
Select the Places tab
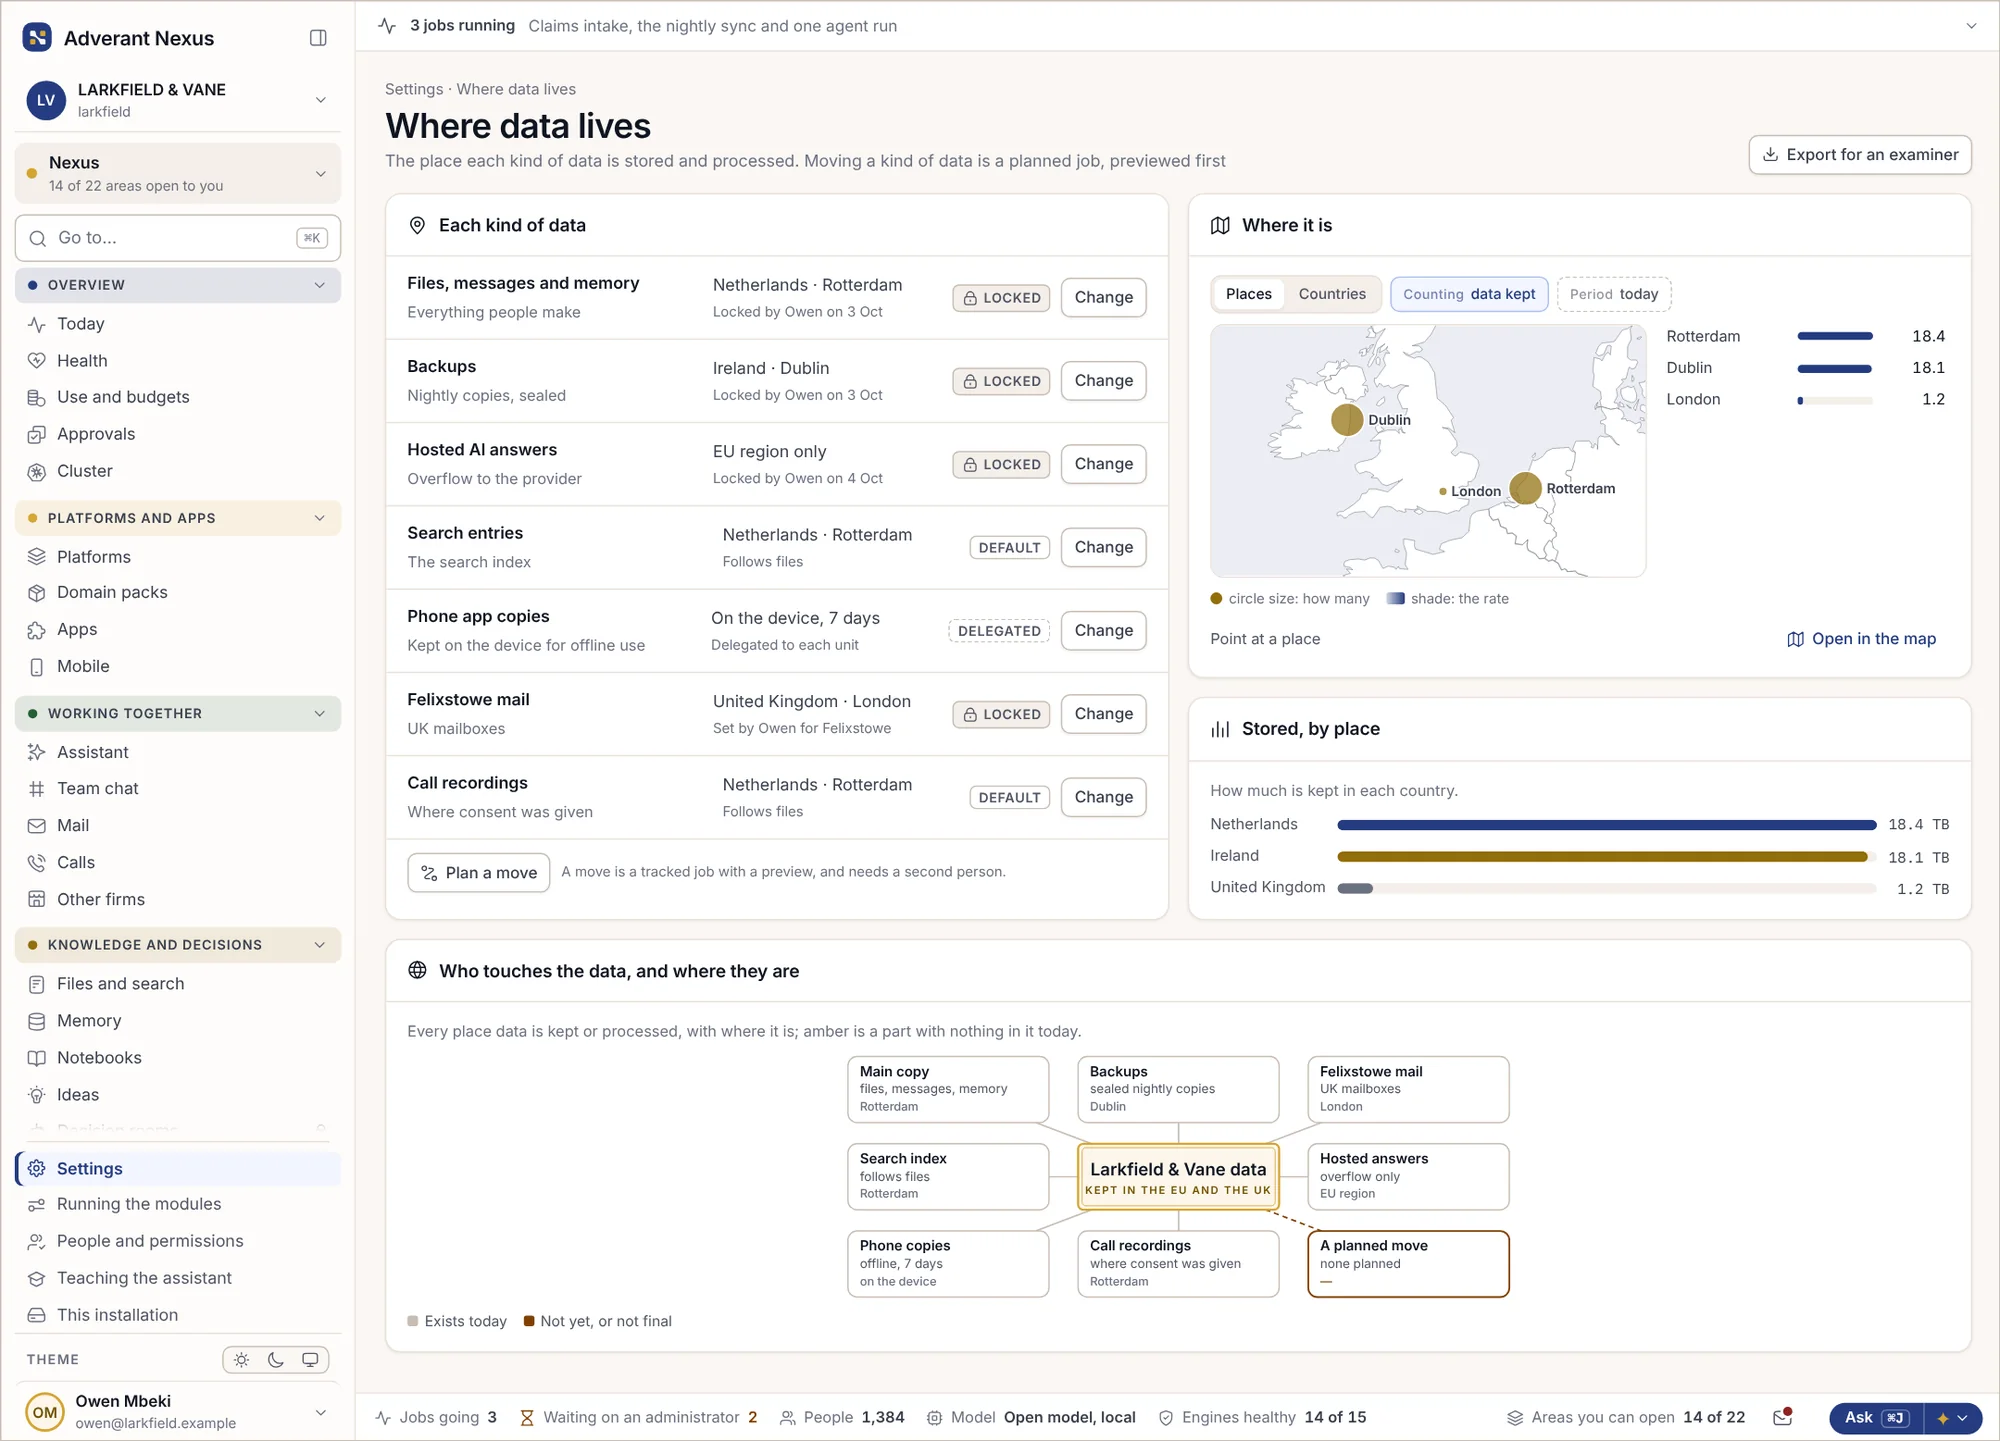[x=1248, y=294]
